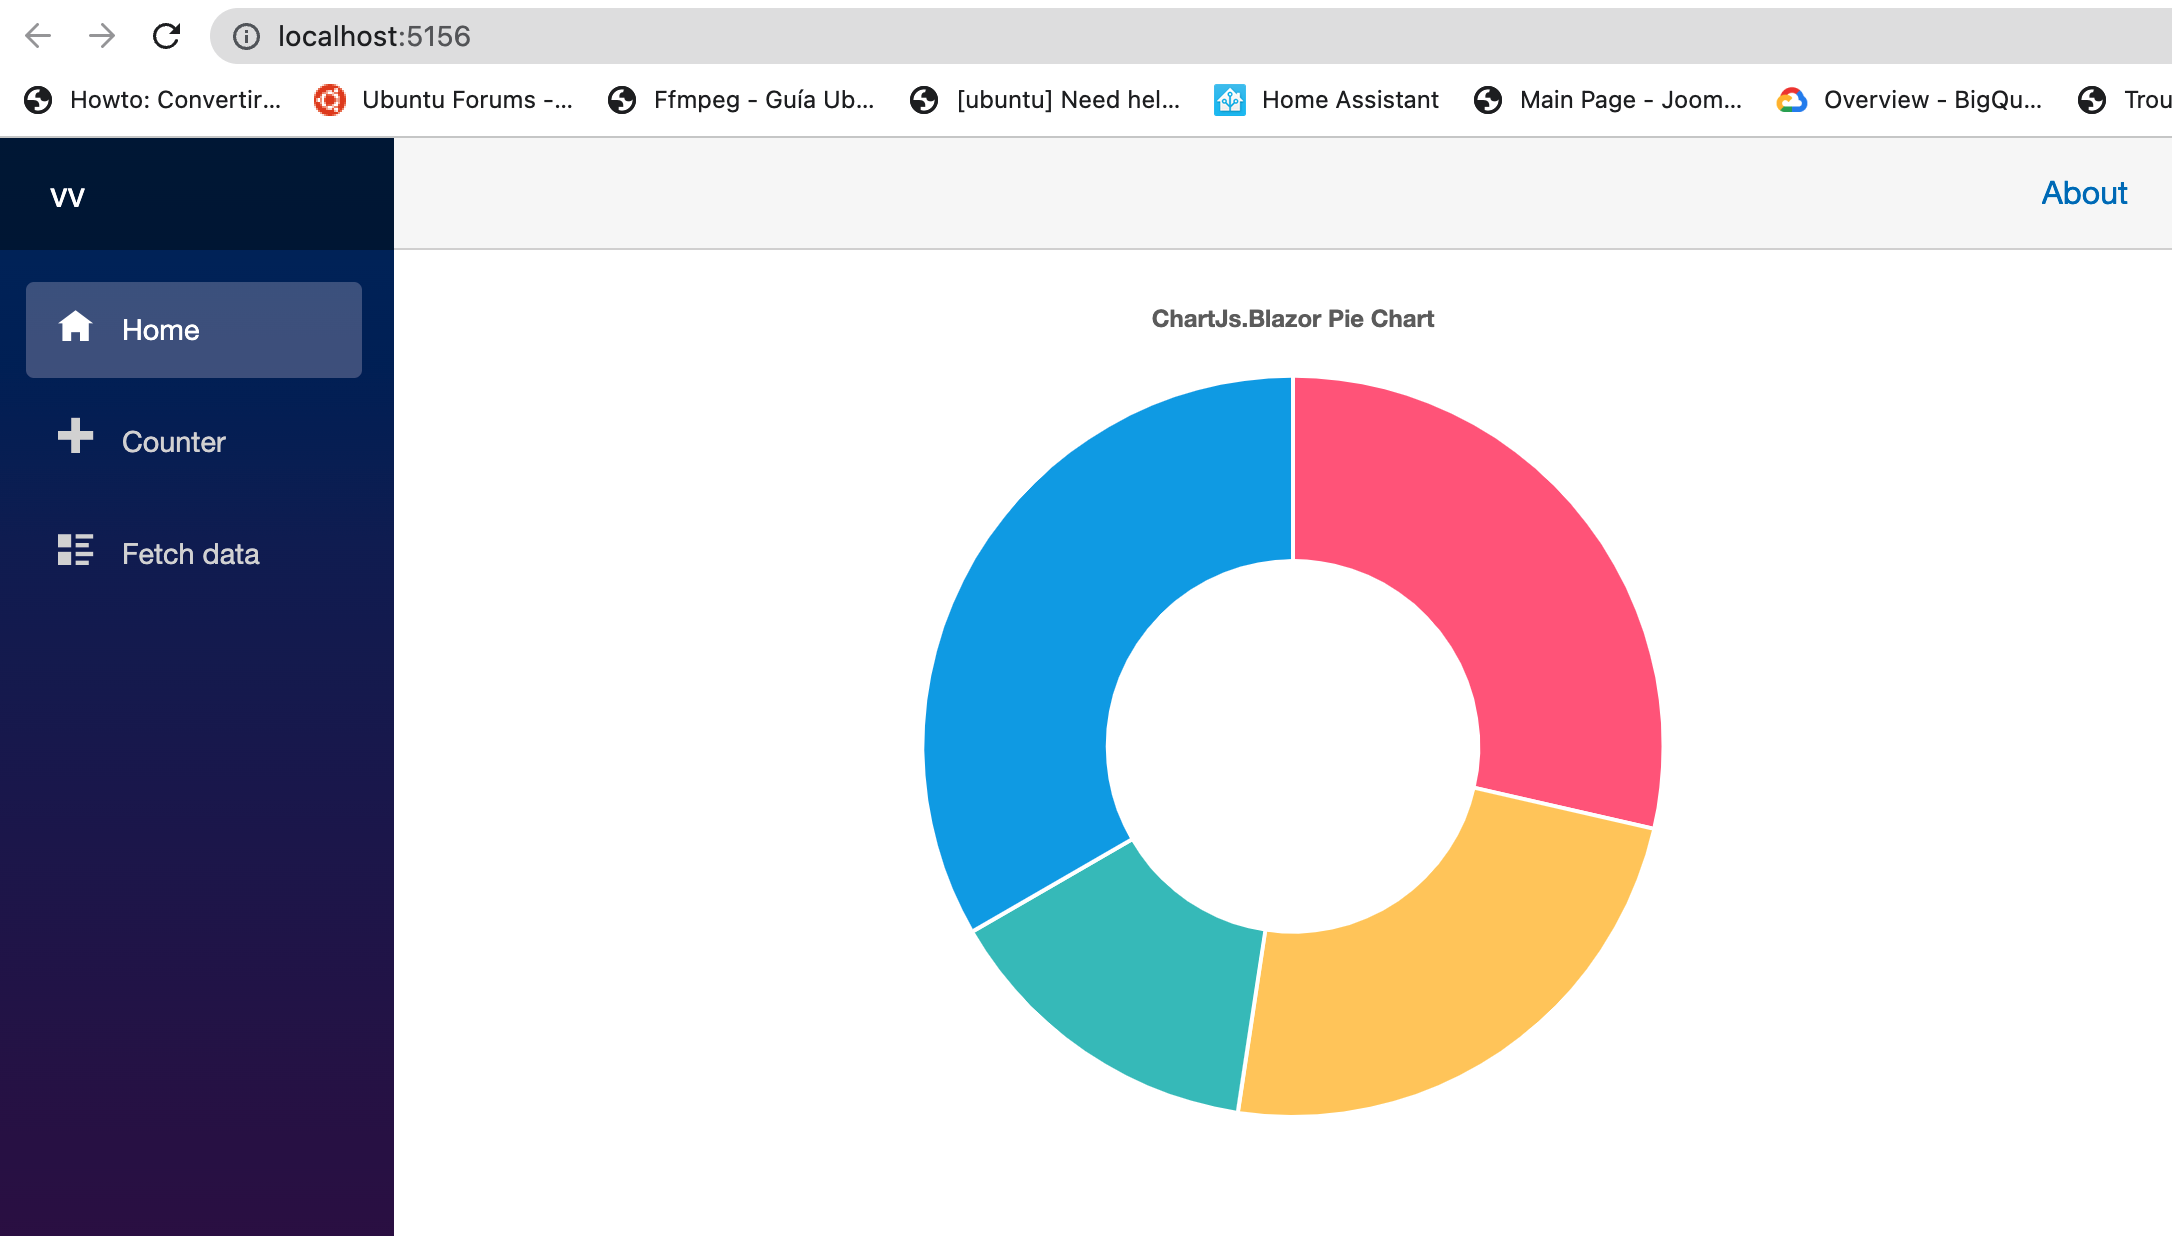Click the house icon beside Home

(75, 326)
